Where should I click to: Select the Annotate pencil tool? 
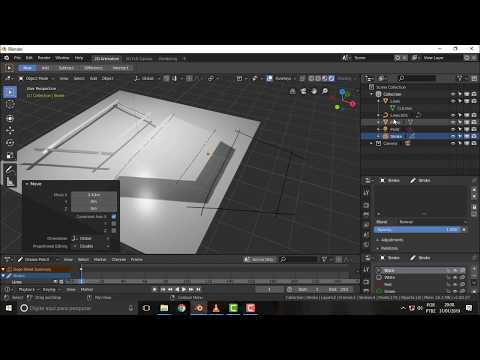click(x=10, y=169)
